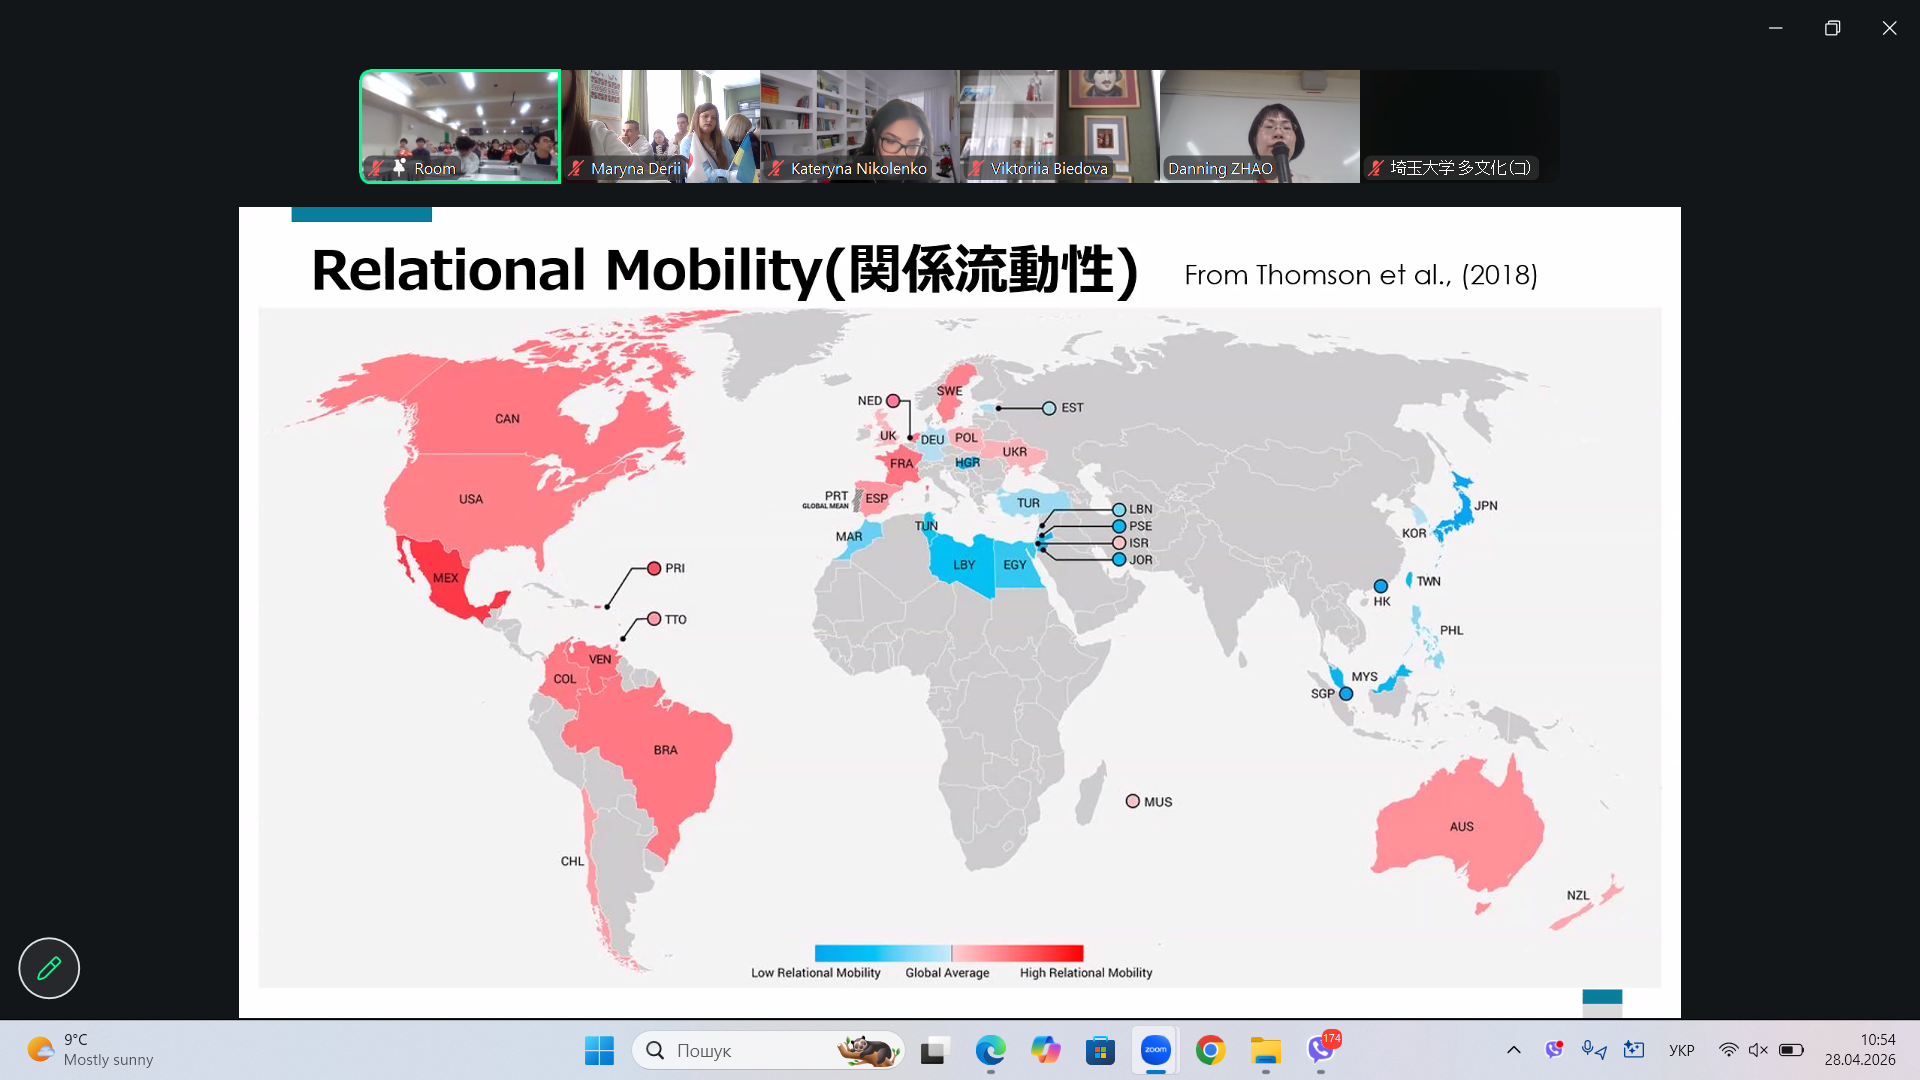Select Kateryna Nikolenko's video tile

[x=859, y=126]
